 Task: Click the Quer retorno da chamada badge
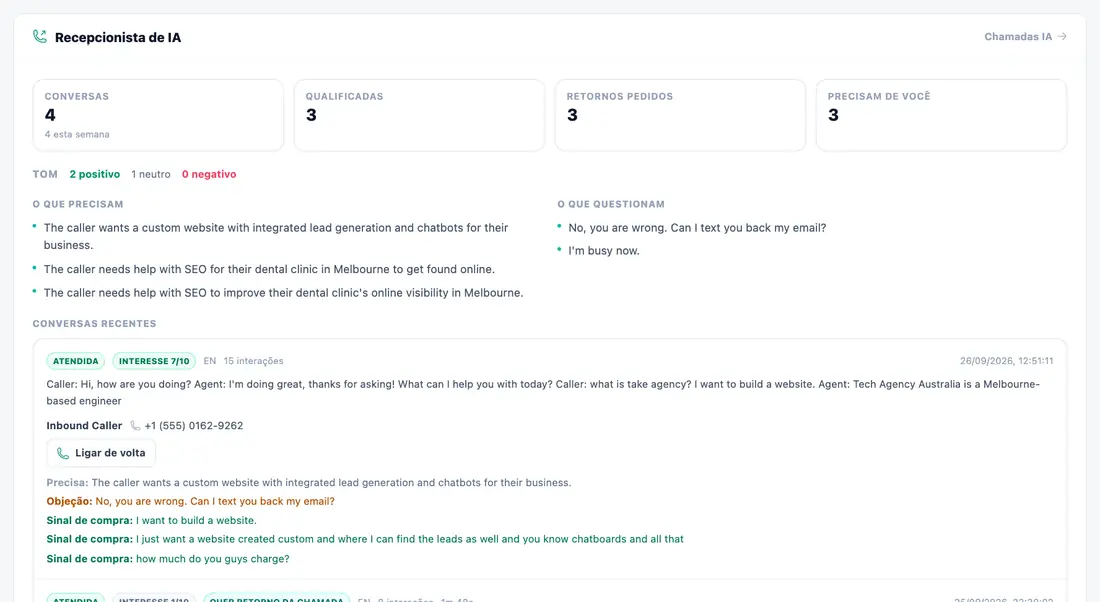[276, 598]
